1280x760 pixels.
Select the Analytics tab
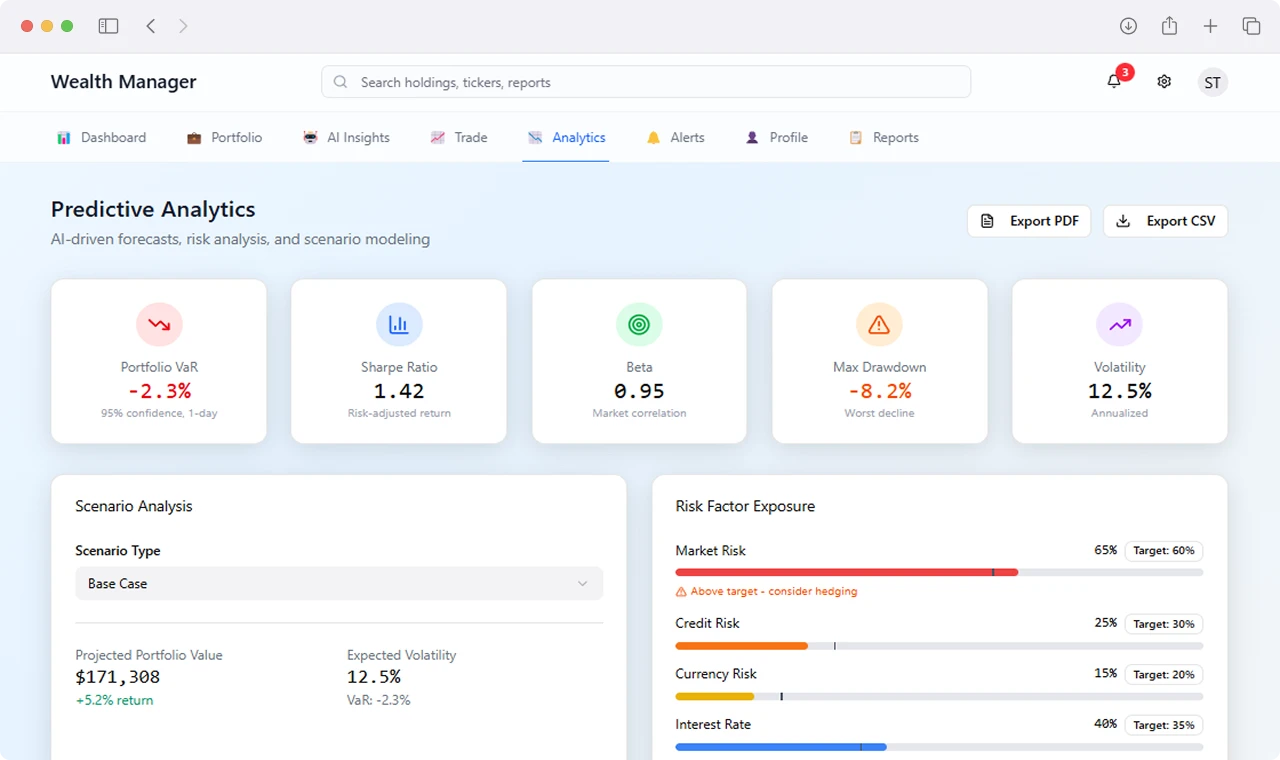[566, 137]
